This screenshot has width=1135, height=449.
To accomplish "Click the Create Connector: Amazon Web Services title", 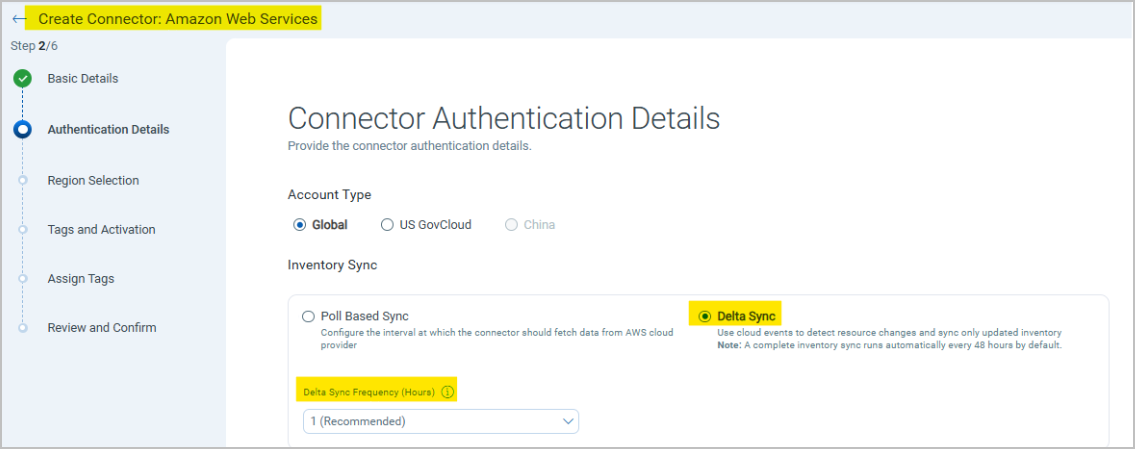I will click(177, 19).
